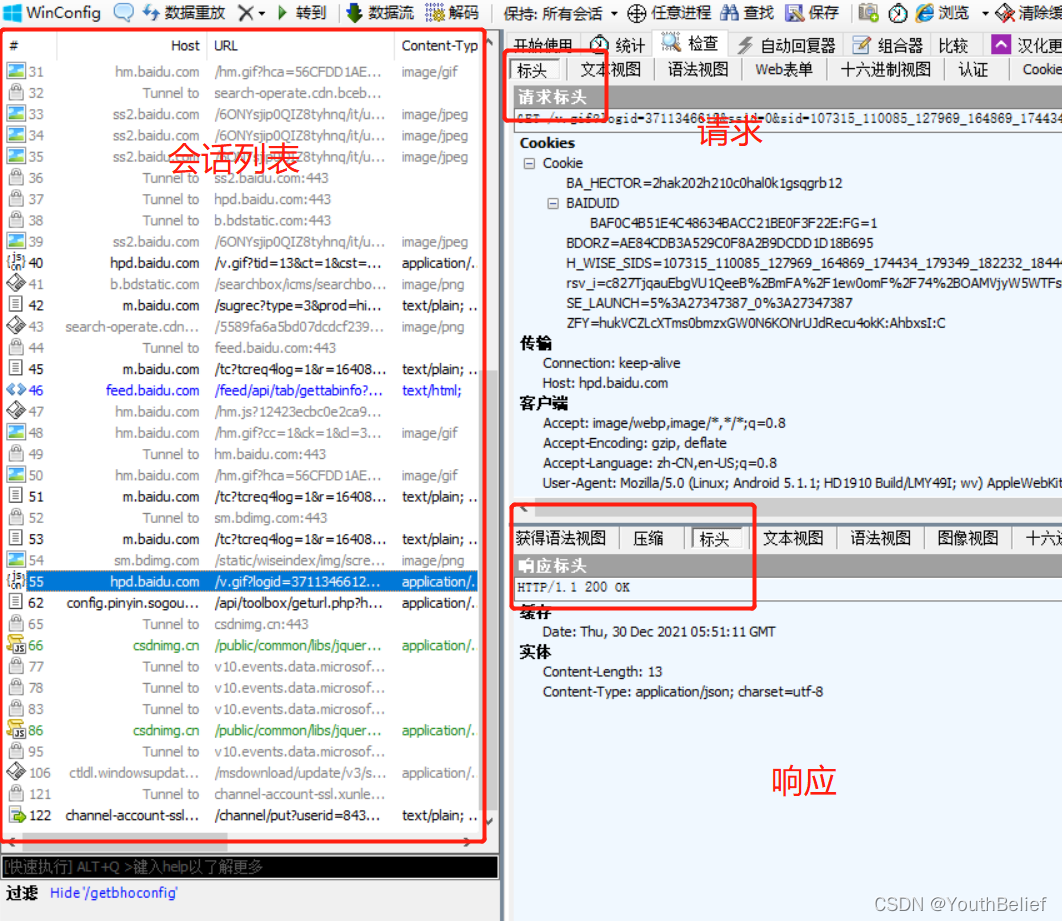Click the WinConfig Windows logo icon
The height and width of the screenshot is (921, 1062).
click(12, 12)
